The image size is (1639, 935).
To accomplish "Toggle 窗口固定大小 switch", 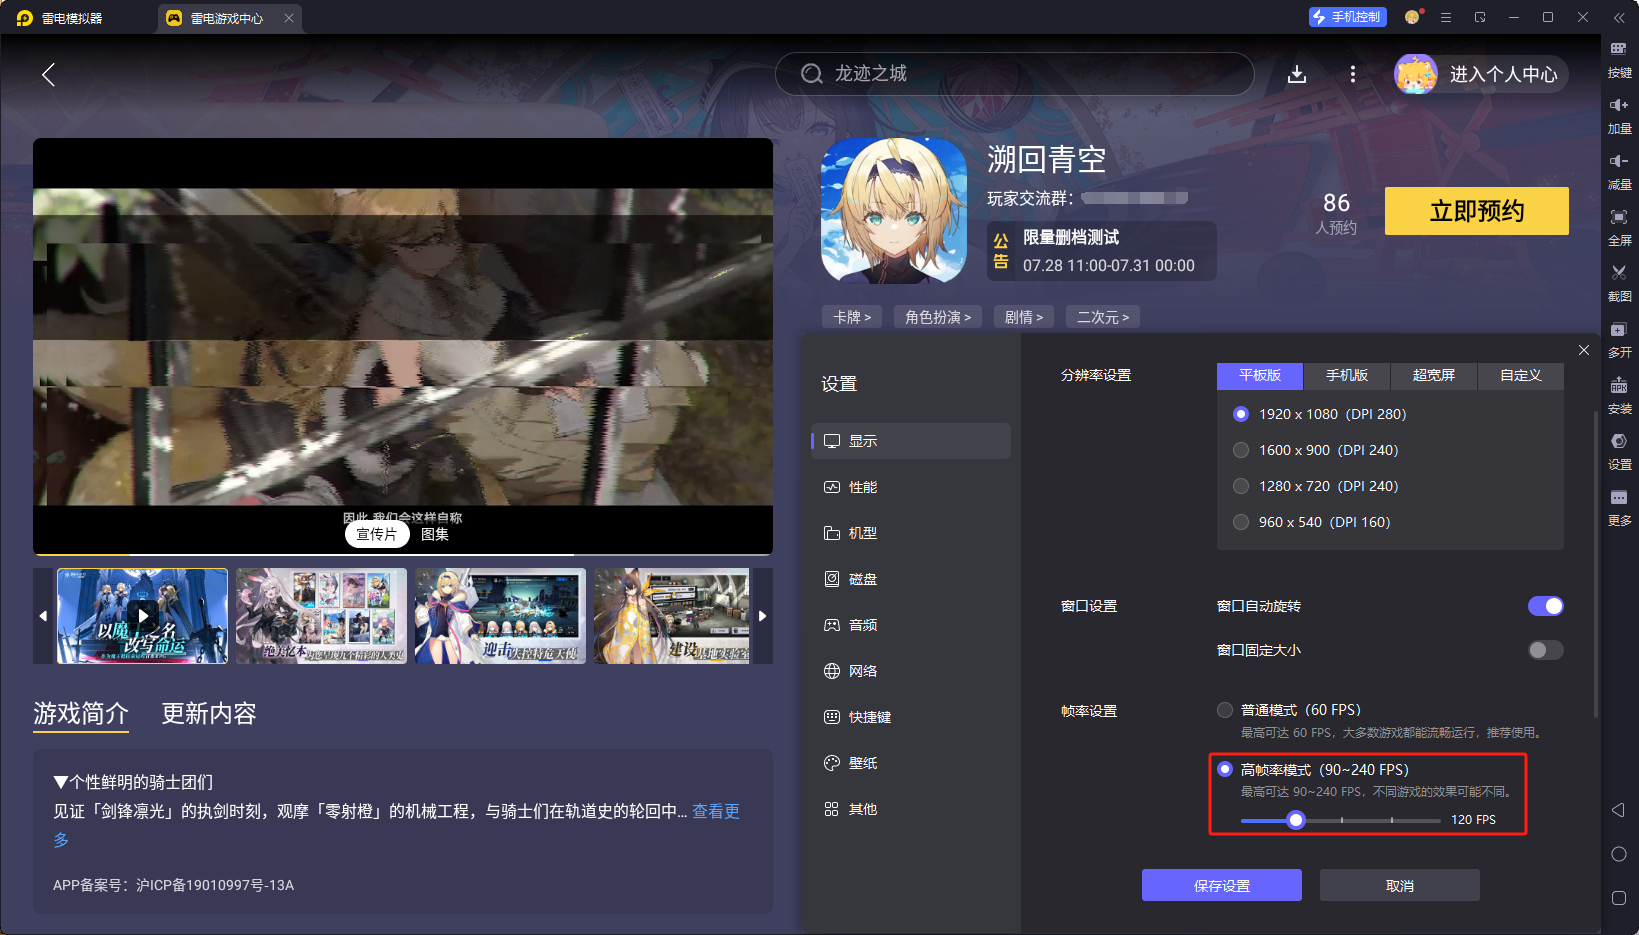I will tap(1546, 650).
